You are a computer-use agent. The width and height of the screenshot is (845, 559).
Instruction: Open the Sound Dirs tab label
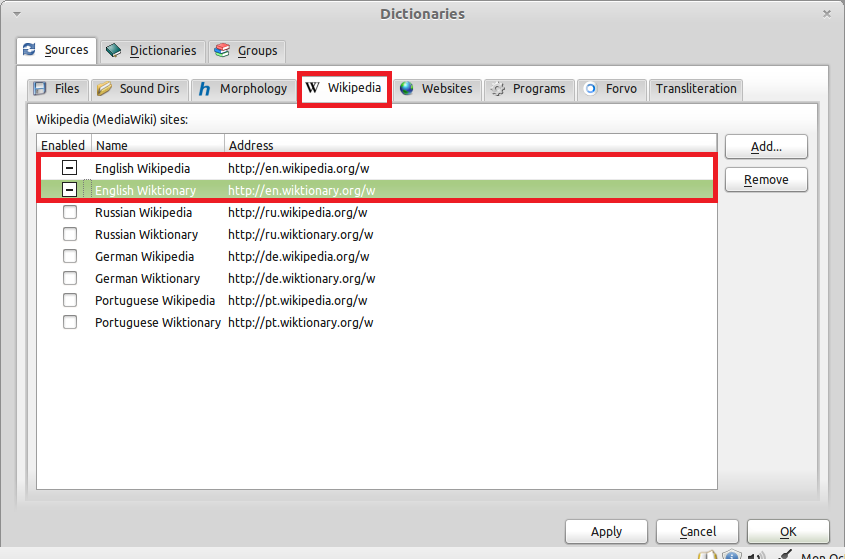click(149, 88)
